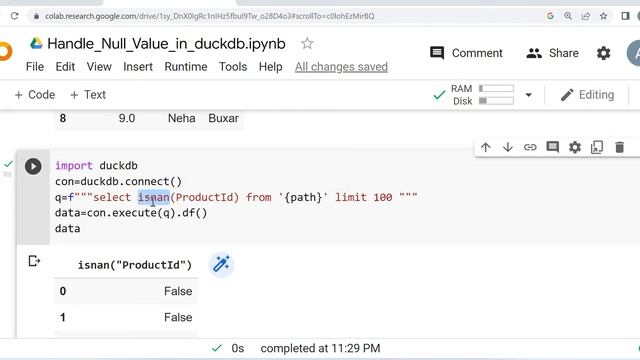Click the Buxar cell in row 8
This screenshot has width=640, height=360.
pos(223,118)
